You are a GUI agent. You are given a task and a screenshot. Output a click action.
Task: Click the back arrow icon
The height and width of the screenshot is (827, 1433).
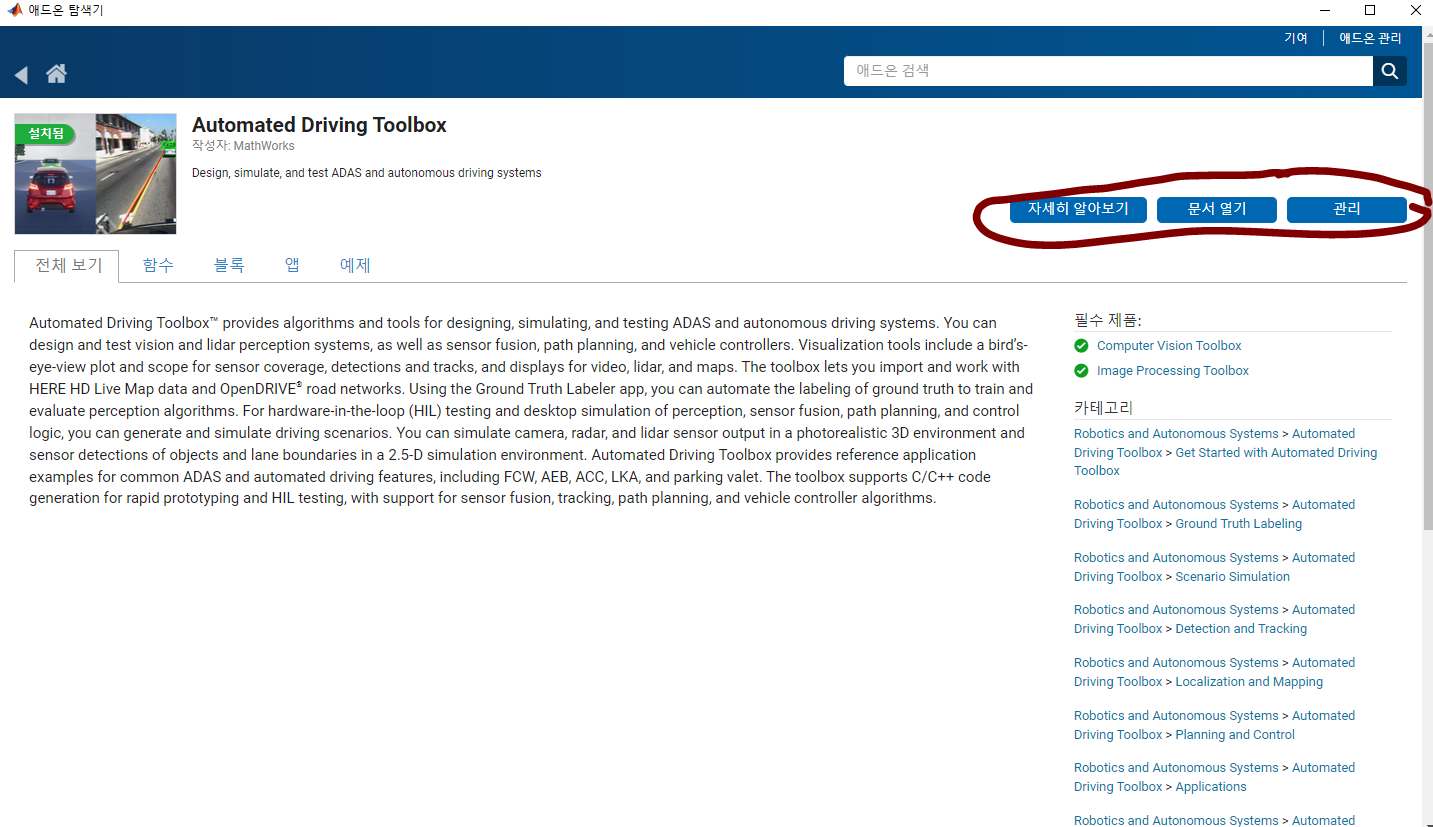point(21,74)
